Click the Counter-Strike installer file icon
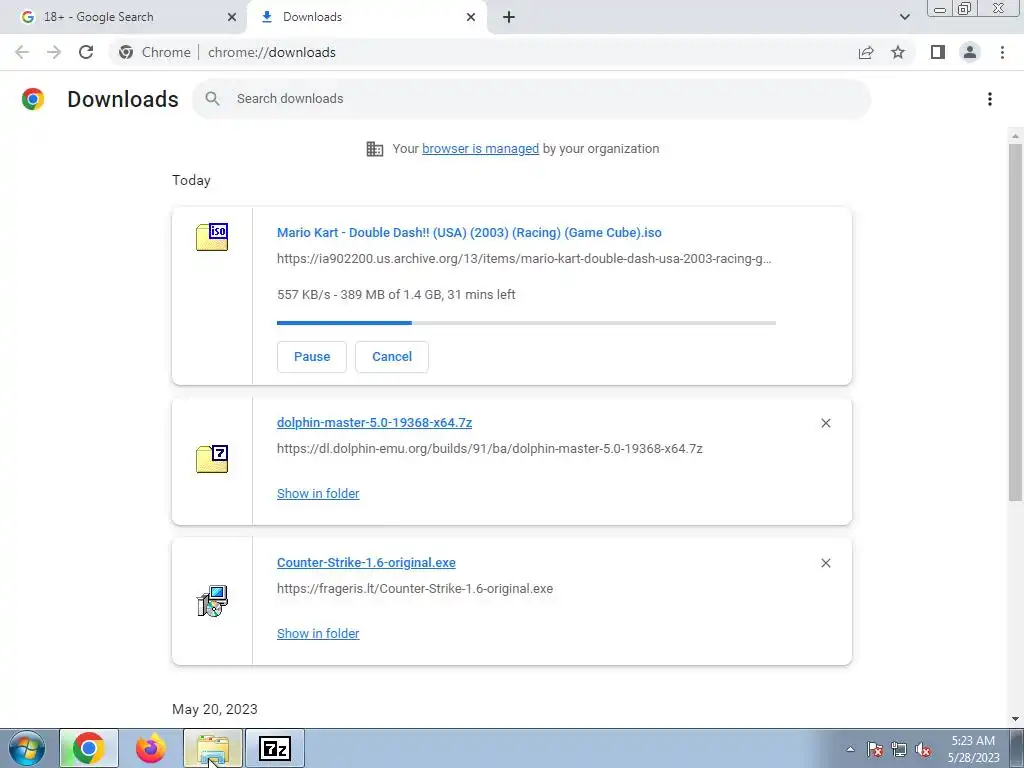 pos(212,601)
